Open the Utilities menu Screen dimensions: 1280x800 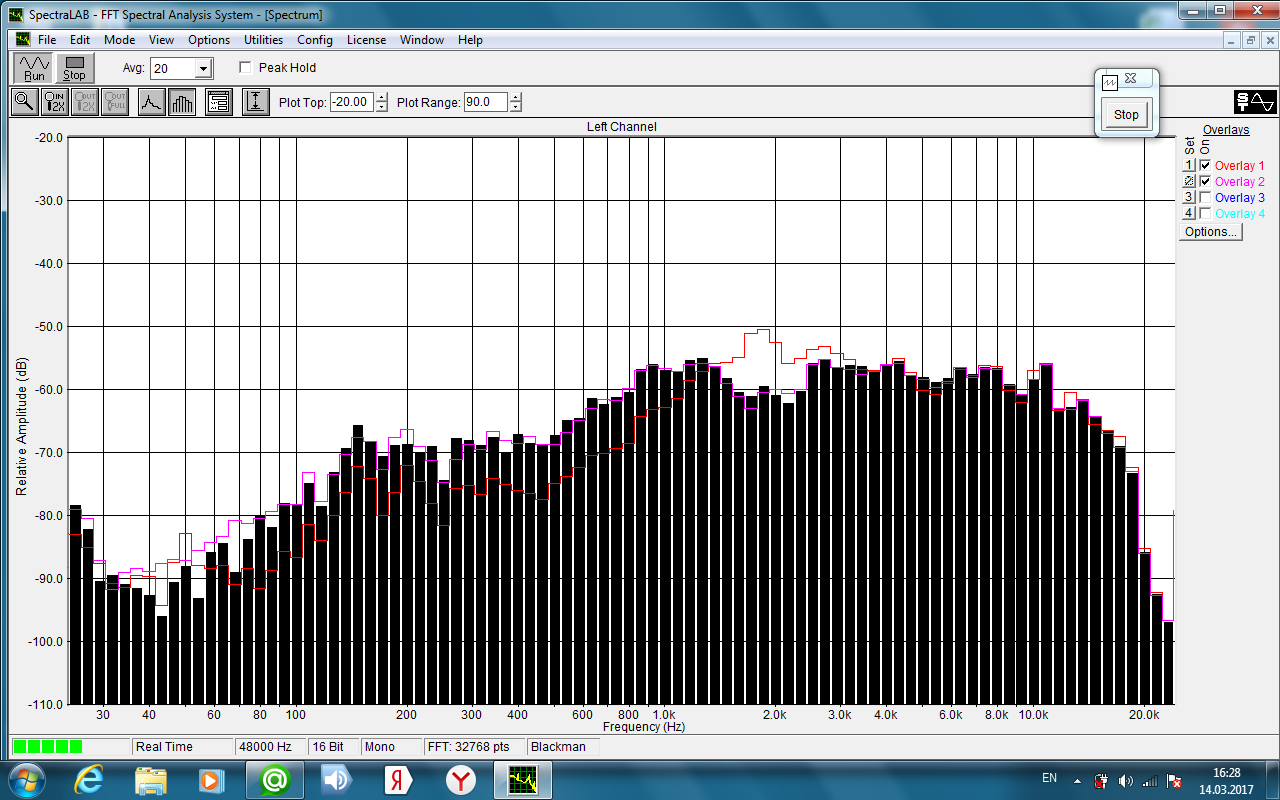coord(264,40)
